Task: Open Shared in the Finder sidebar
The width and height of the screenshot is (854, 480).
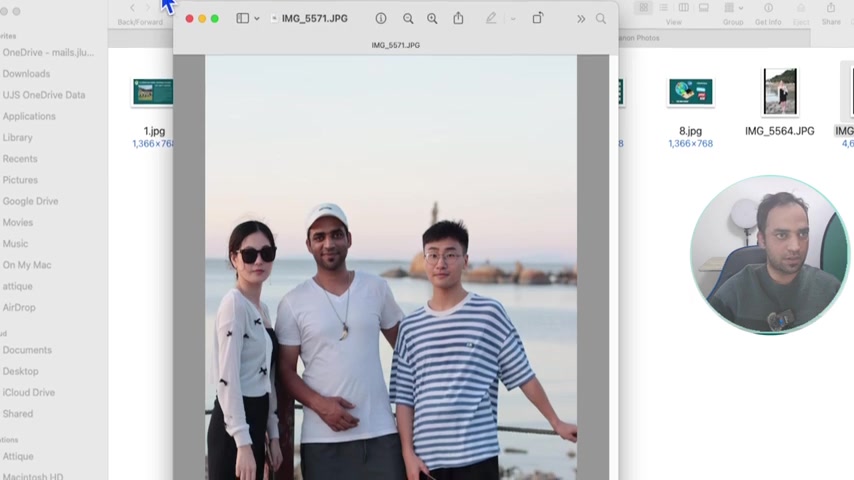Action: click(x=17, y=414)
